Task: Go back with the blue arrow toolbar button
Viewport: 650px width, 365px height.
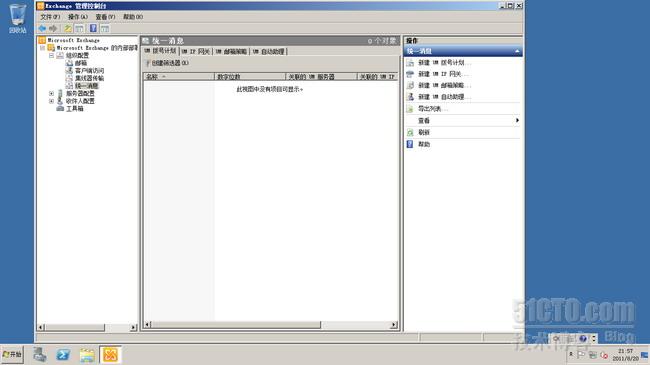Action: (42, 28)
